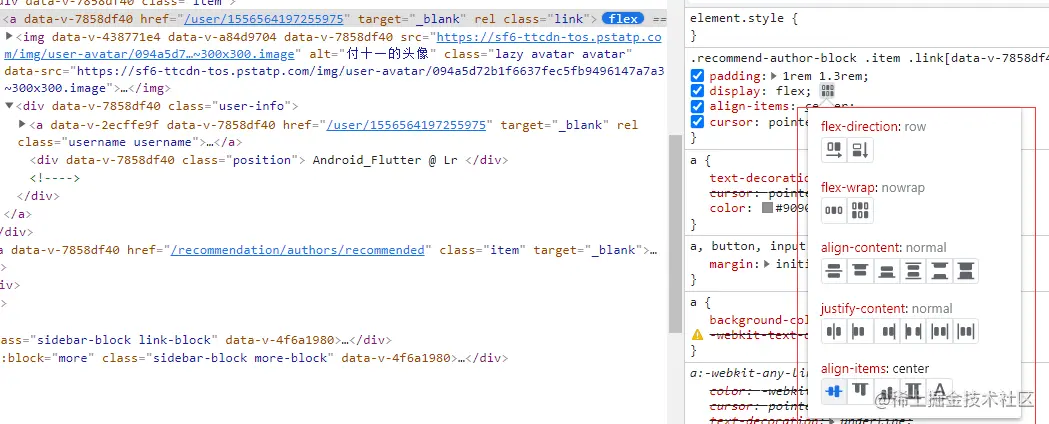Viewport: 1049px width, 424px height.
Task: Set flex-direction to row icon
Action: pyautogui.click(x=834, y=150)
